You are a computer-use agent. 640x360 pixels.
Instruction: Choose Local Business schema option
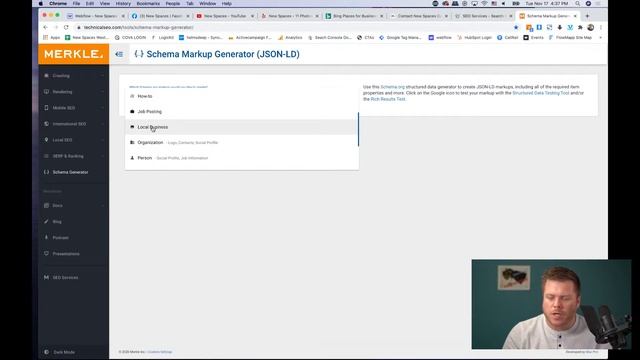pos(242,127)
